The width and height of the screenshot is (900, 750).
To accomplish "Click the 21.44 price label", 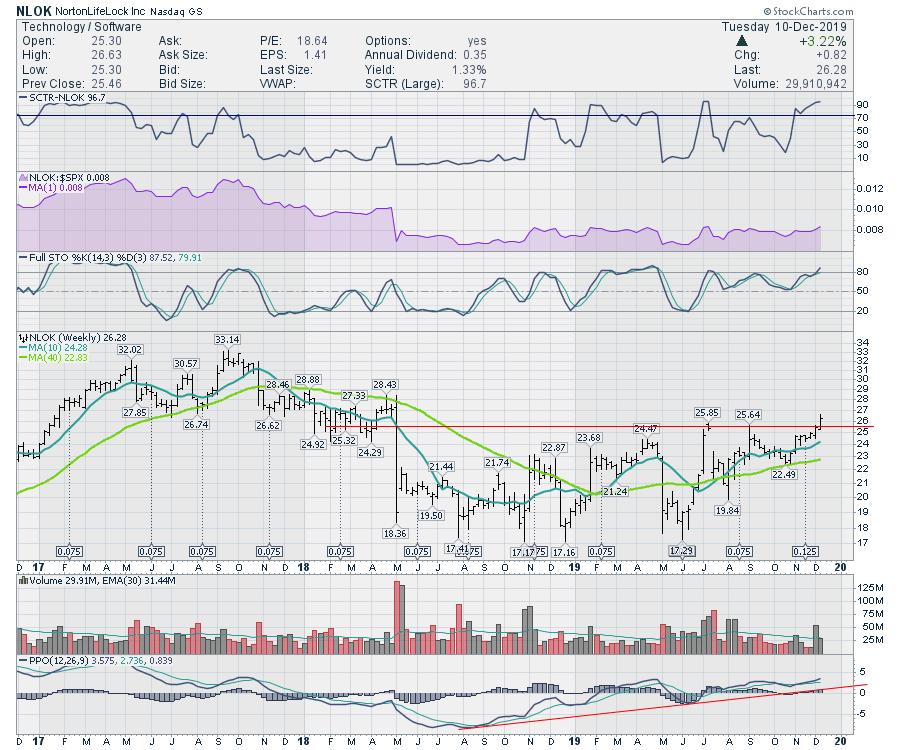I will click(441, 467).
